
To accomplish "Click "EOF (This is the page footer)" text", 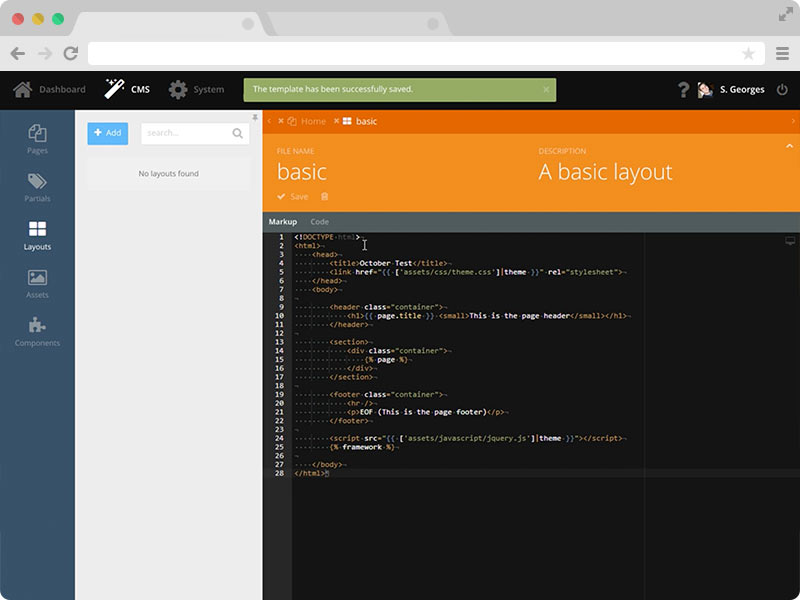I will point(424,412).
